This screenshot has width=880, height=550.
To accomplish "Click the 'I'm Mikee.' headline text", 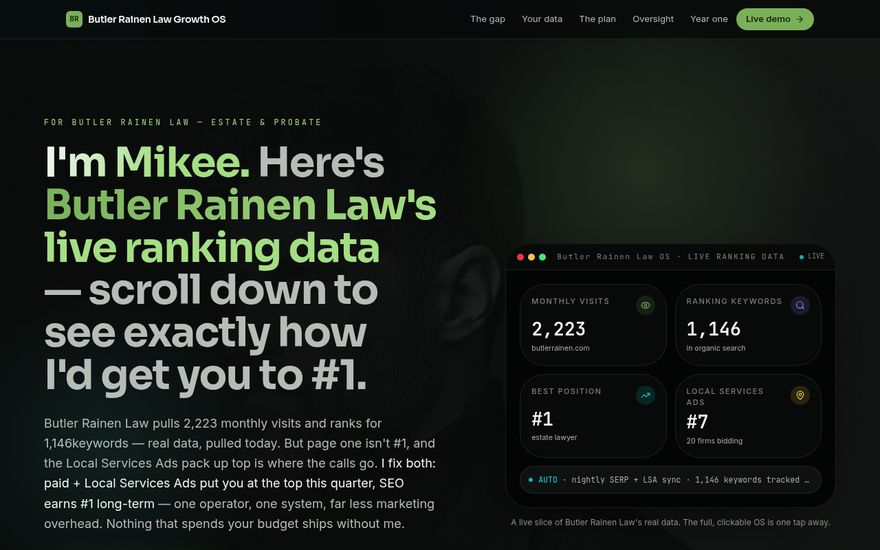I will pos(147,162).
